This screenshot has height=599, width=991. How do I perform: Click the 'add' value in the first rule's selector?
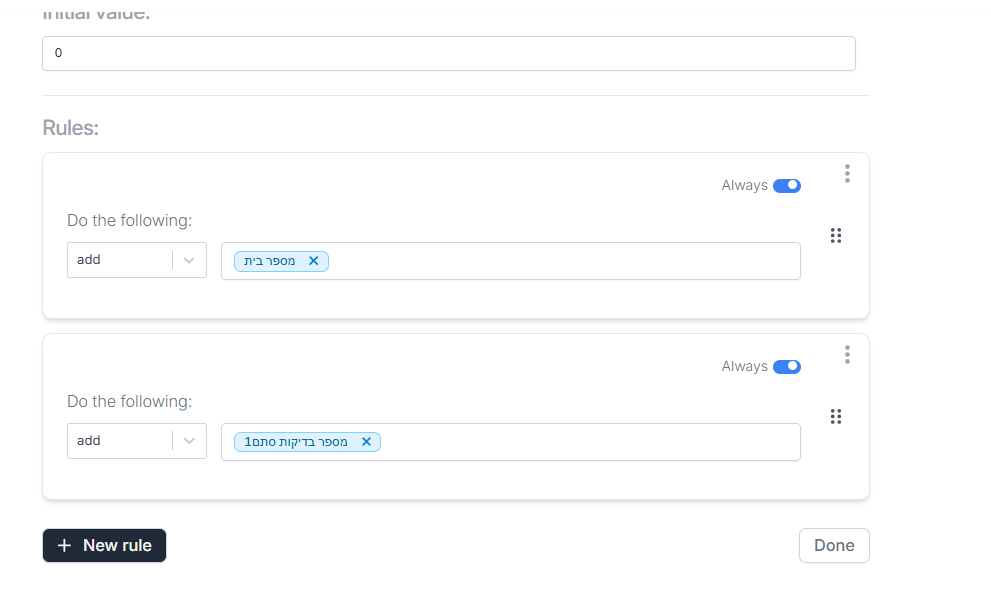90,260
